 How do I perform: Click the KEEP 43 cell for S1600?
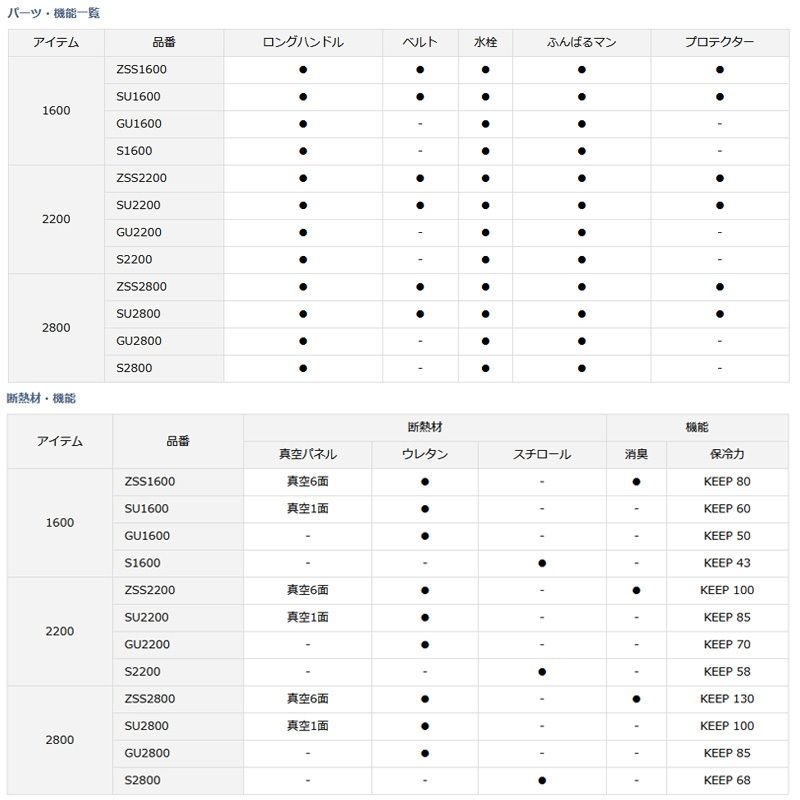[727, 563]
